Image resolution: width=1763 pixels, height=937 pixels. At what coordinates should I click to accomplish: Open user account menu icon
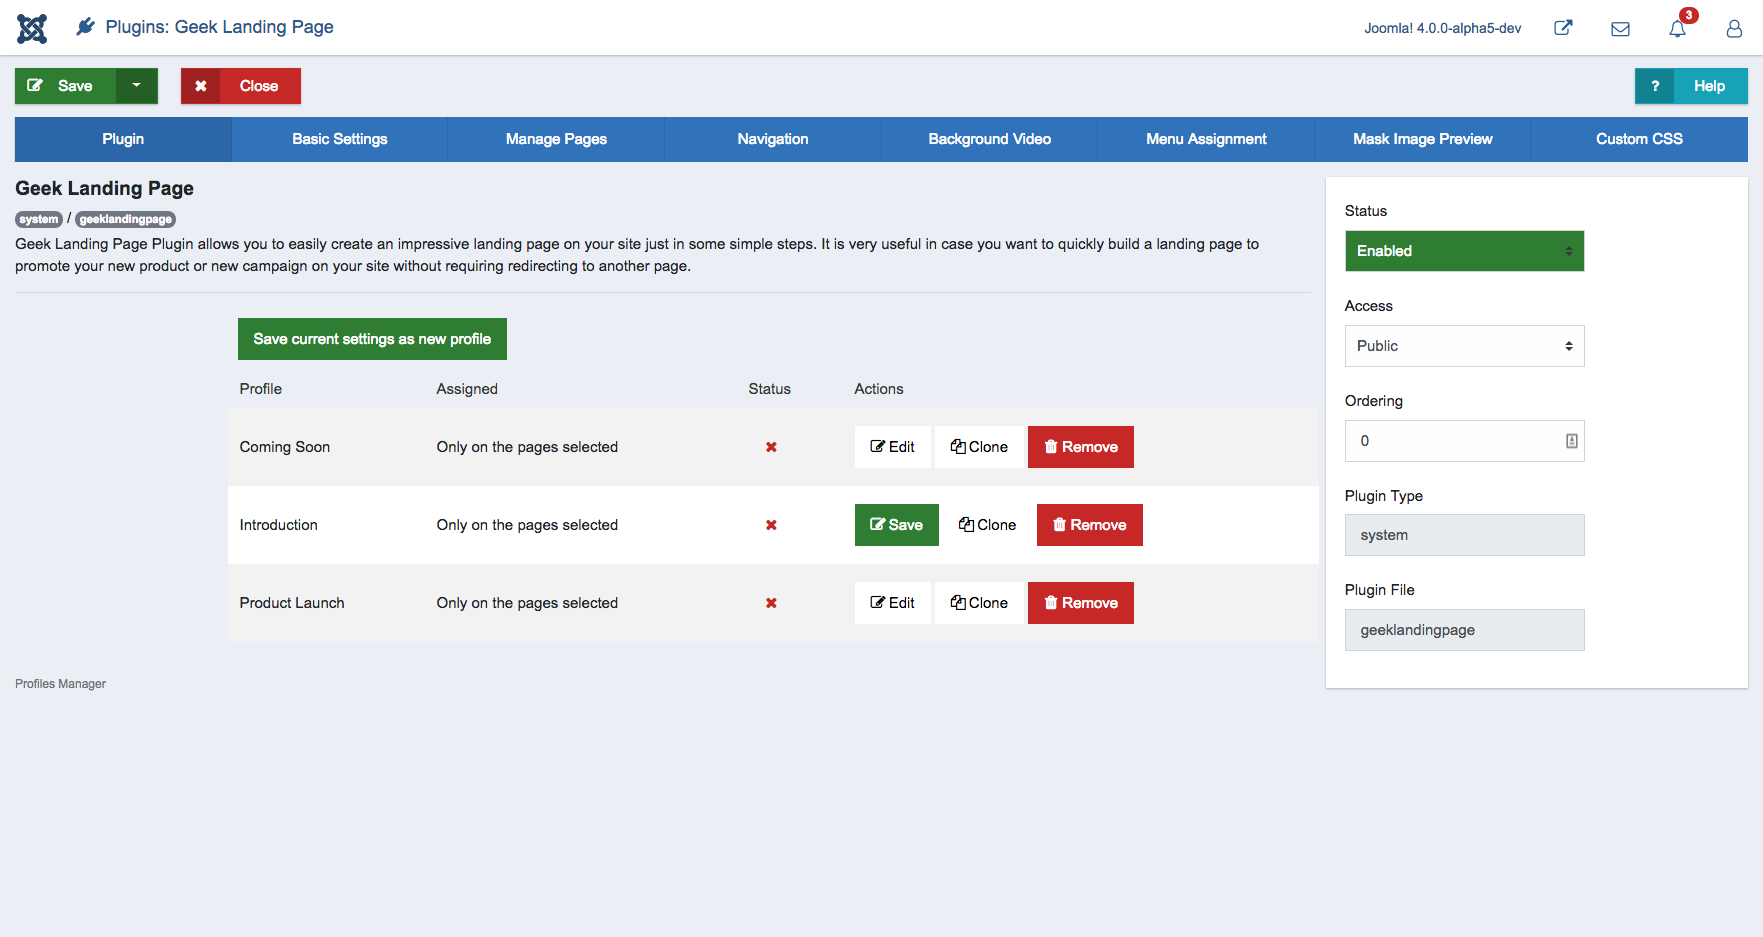(x=1734, y=29)
